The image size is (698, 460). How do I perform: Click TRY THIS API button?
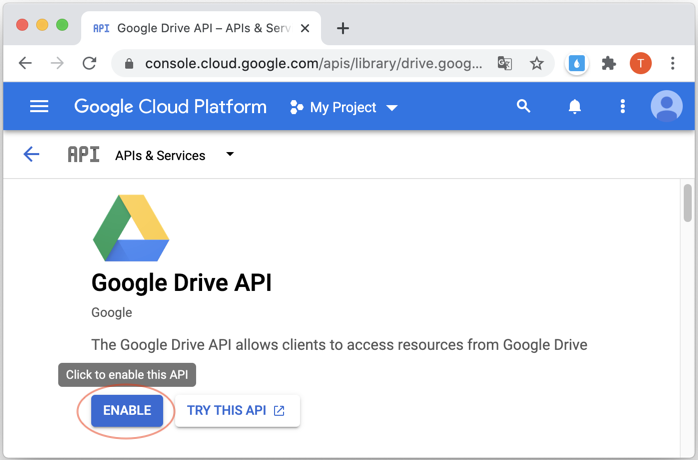pyautogui.click(x=237, y=411)
